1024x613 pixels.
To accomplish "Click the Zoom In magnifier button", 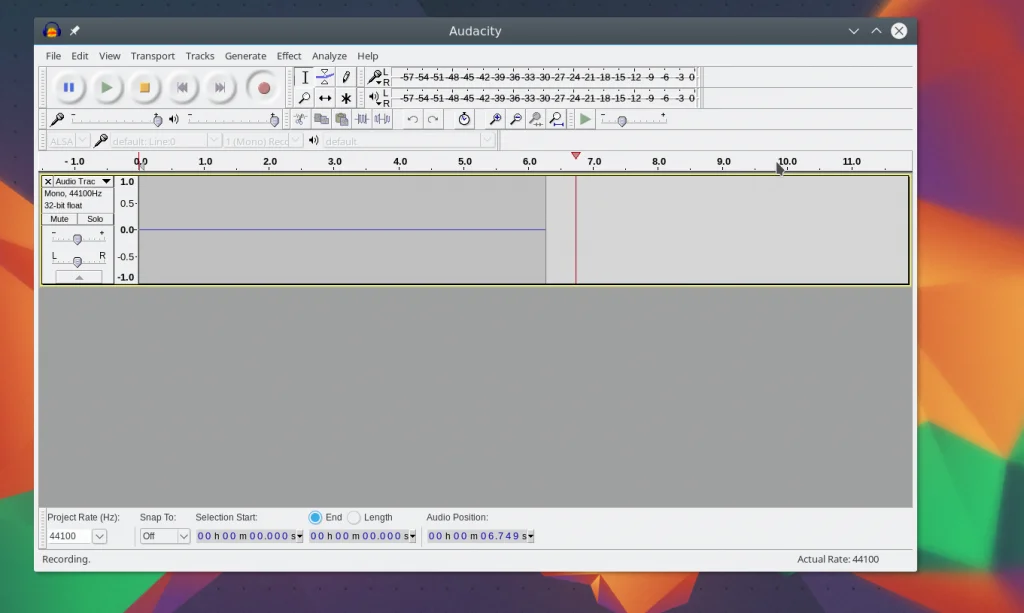I will point(494,119).
